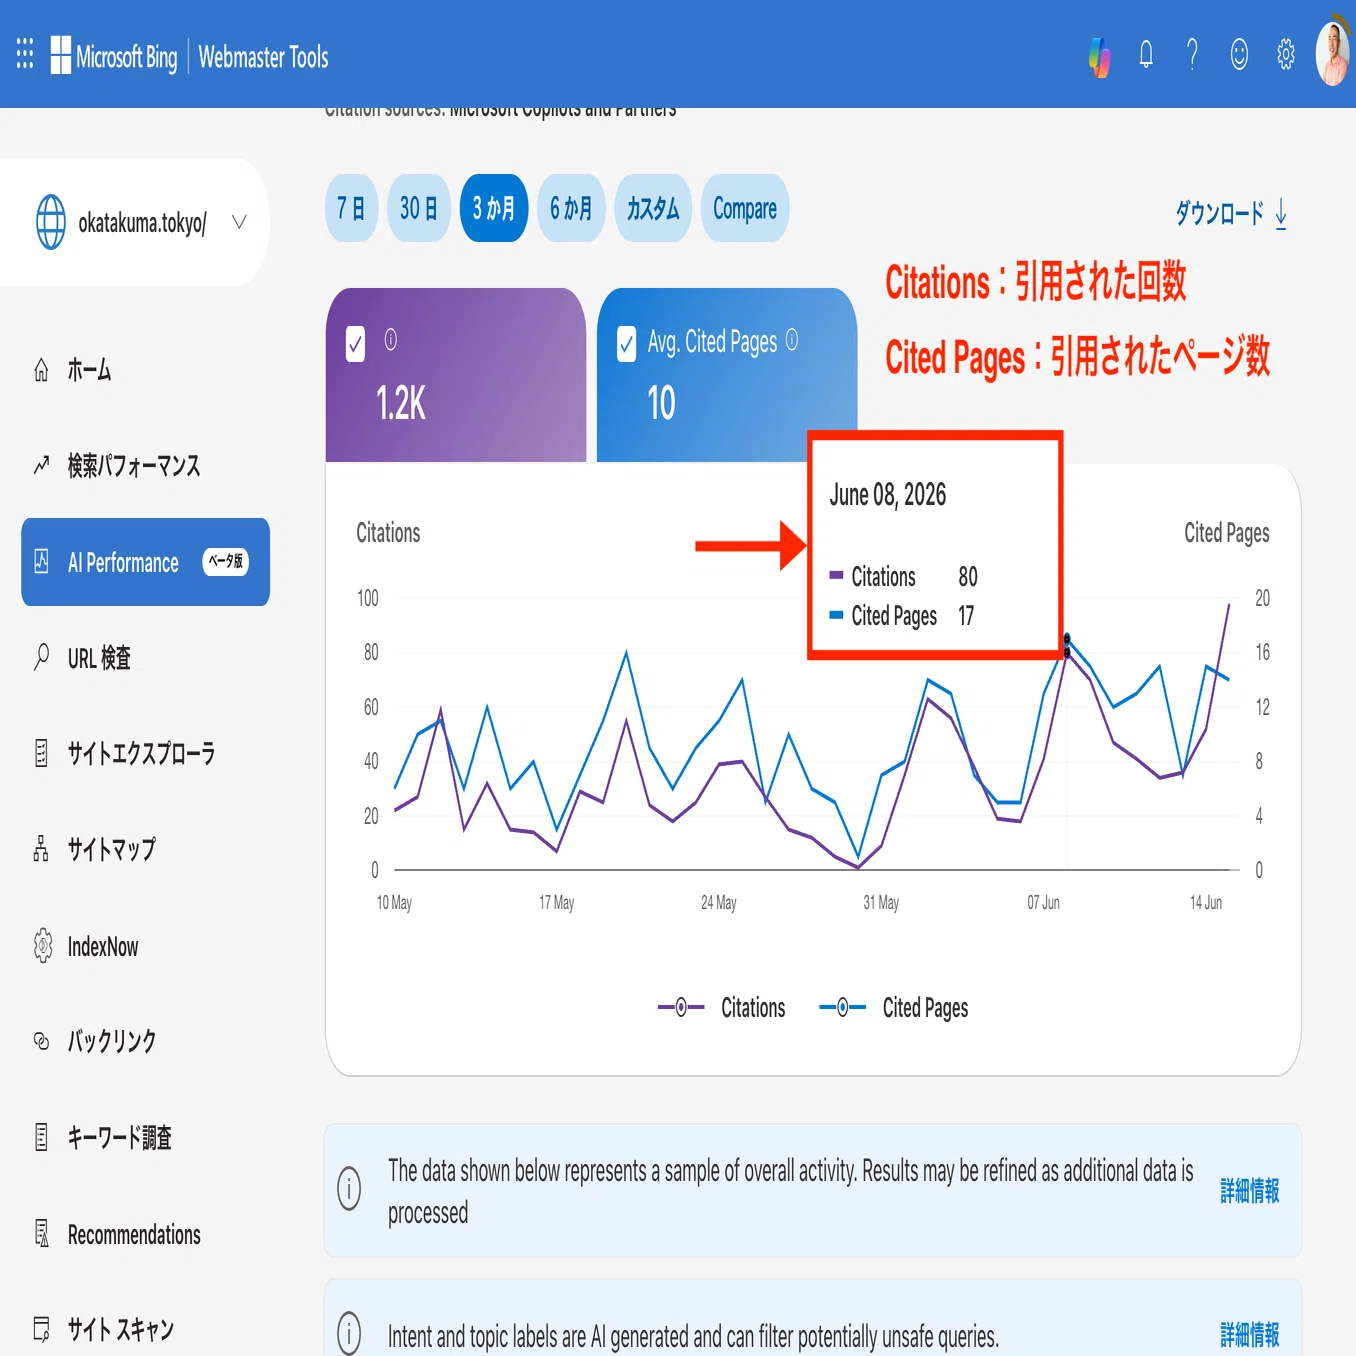This screenshot has height=1356, width=1356.
Task: Toggle the purple 1.2K card checkbox
Action: click(x=355, y=344)
